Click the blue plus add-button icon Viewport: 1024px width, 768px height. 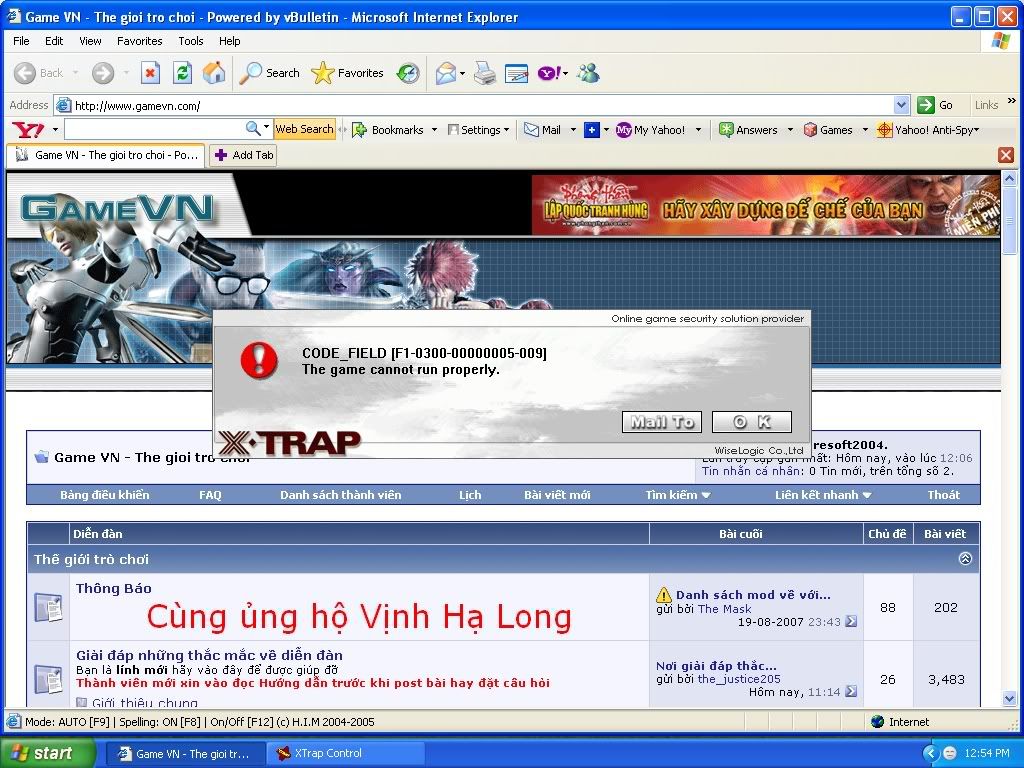click(592, 130)
